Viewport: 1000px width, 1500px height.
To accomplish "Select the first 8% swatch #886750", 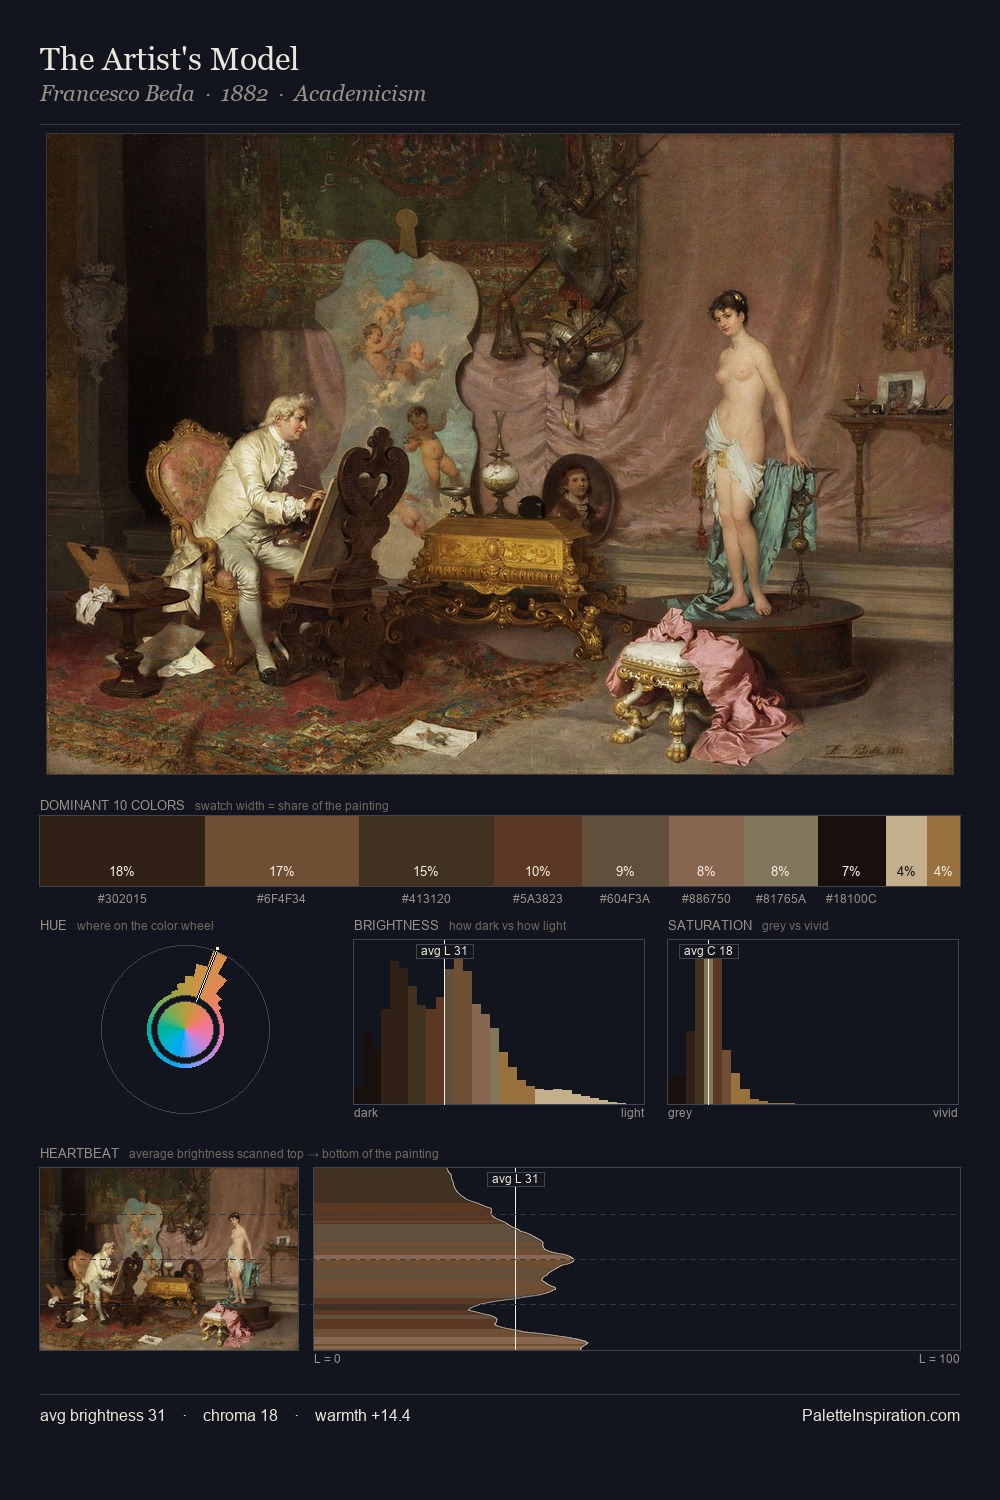I will (x=706, y=851).
